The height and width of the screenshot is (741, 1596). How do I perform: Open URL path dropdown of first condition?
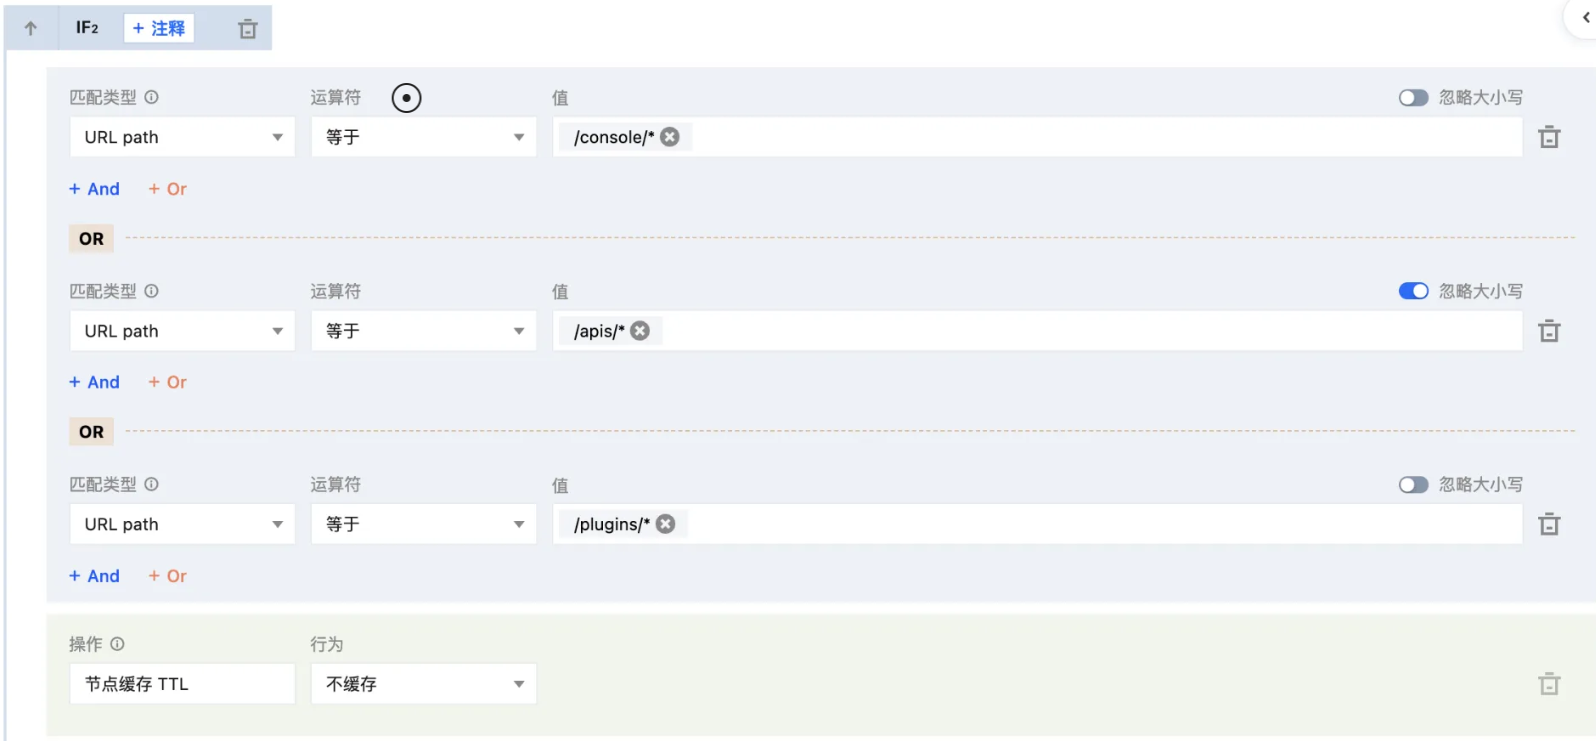(x=182, y=137)
